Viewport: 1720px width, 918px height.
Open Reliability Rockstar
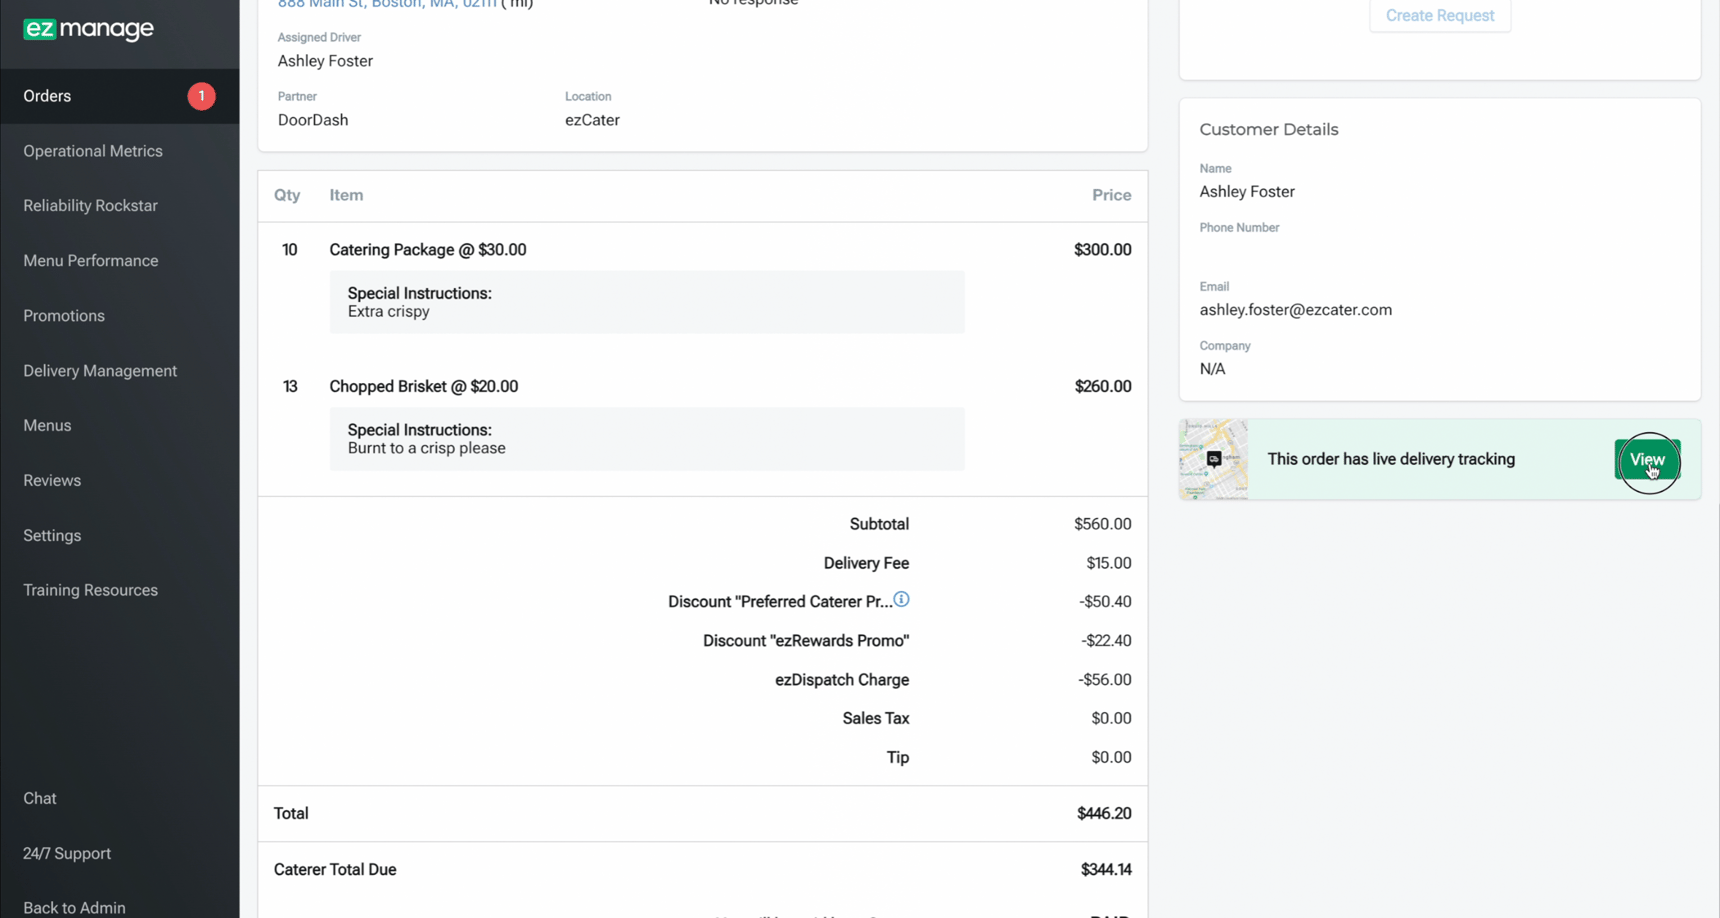(x=90, y=205)
